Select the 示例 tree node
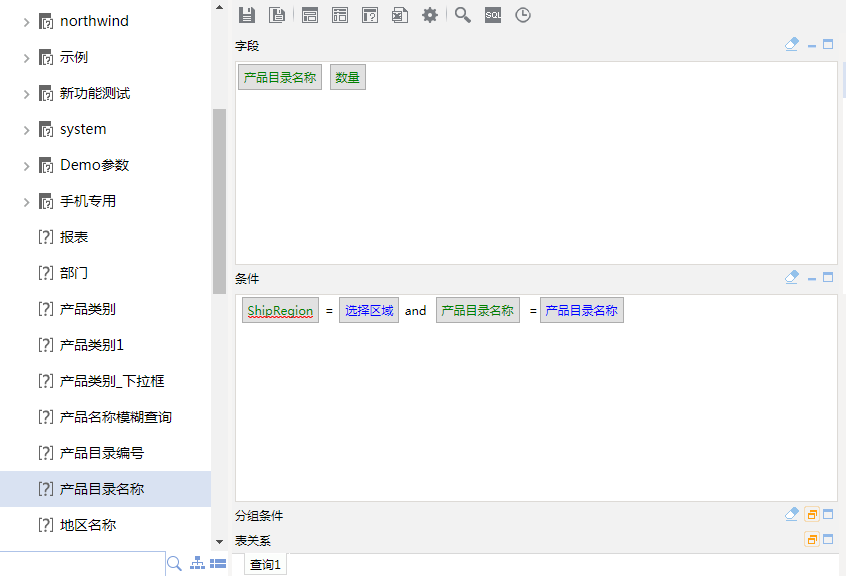Image resolution: width=846 pixels, height=576 pixels. (74, 57)
